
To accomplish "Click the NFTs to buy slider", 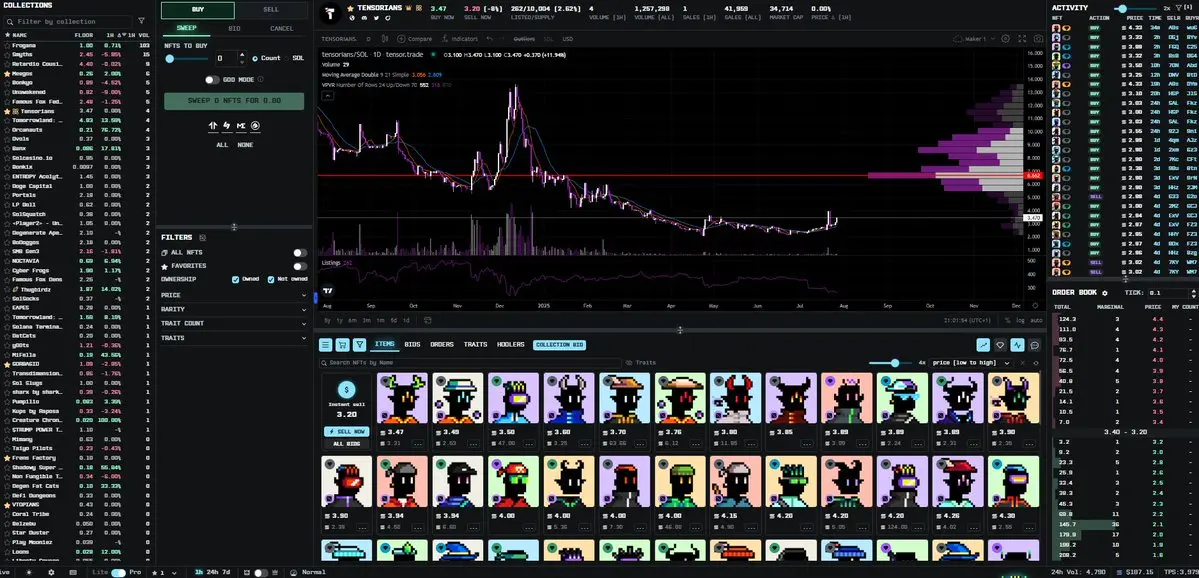I will click(187, 59).
